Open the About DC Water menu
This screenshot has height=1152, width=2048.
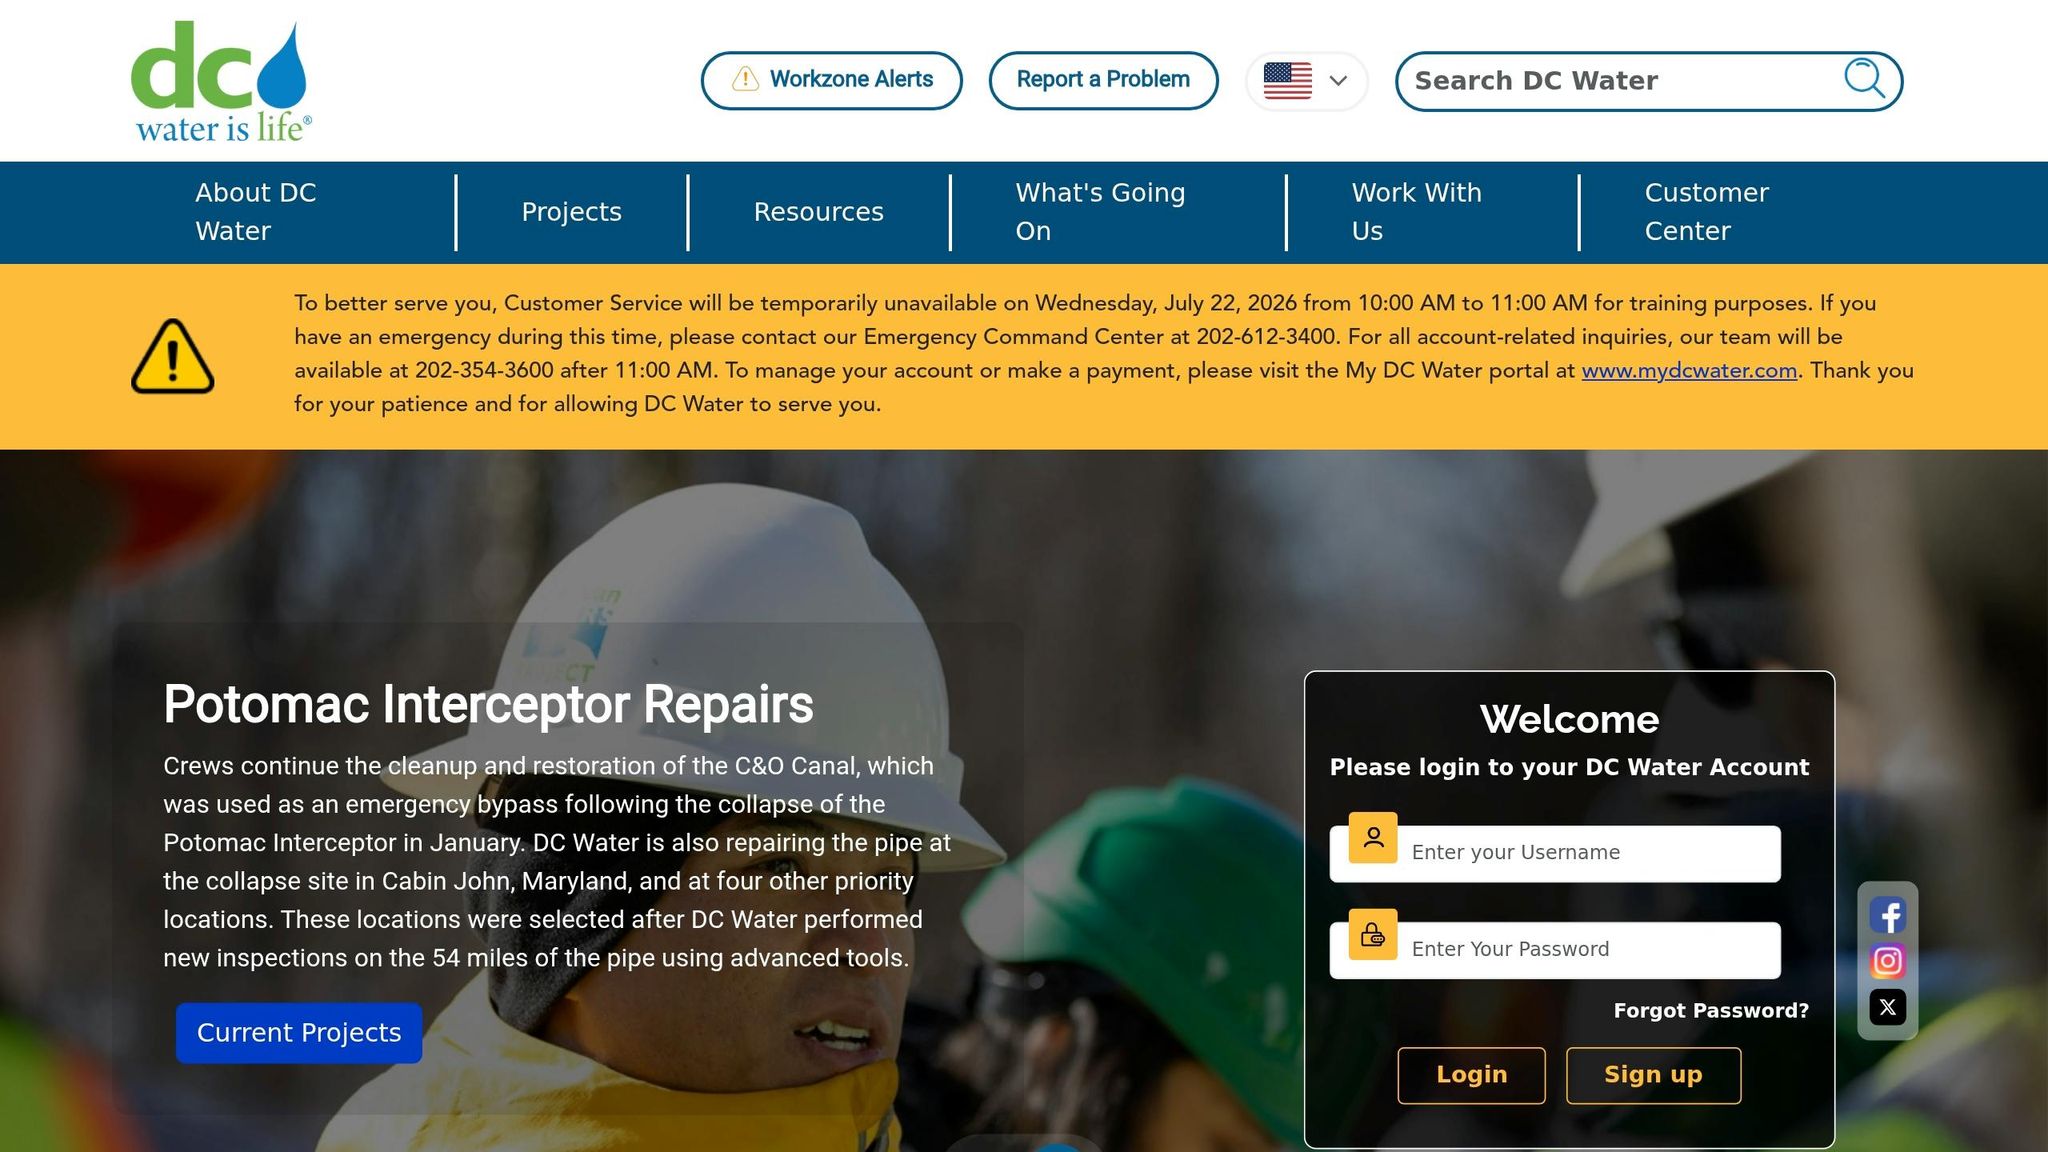256,212
